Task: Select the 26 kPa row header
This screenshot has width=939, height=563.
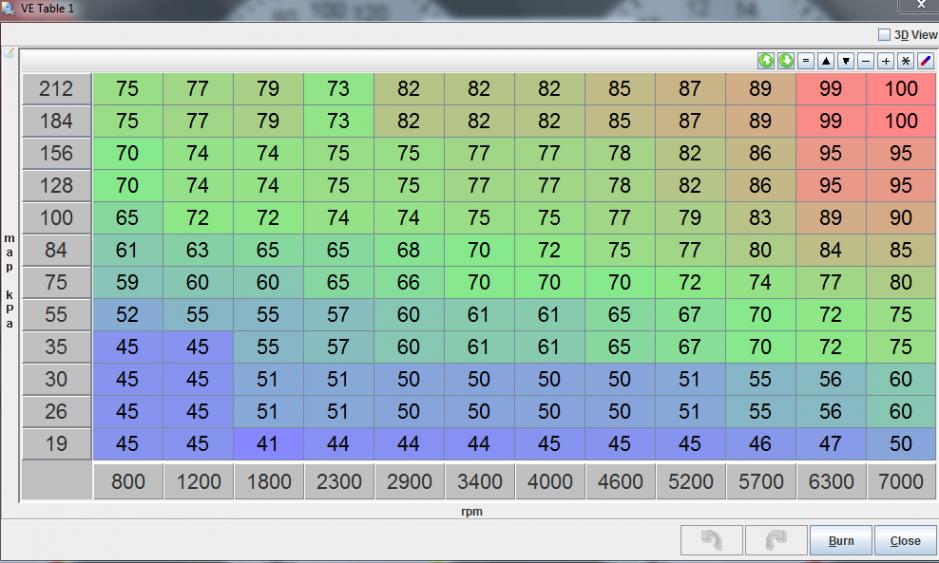Action: 56,411
